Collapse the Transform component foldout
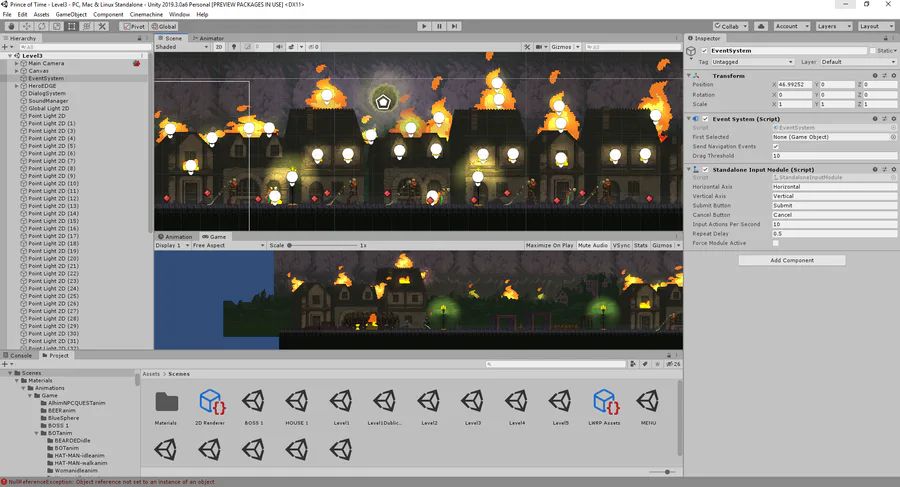Viewport: 900px width, 487px height. (689, 76)
